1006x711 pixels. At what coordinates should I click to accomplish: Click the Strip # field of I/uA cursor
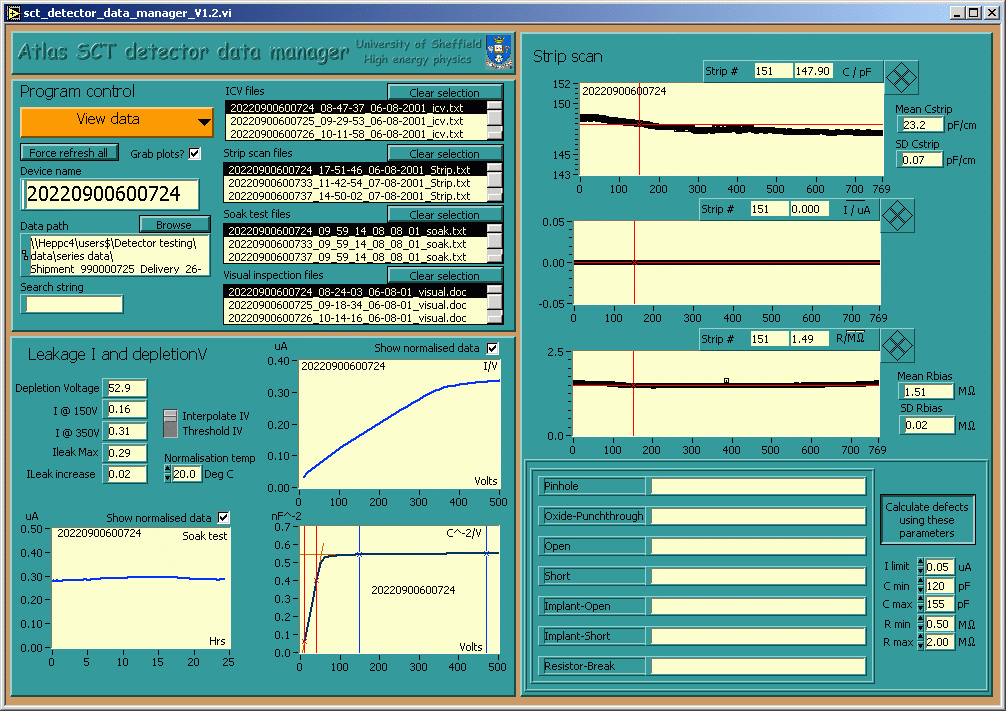(769, 209)
